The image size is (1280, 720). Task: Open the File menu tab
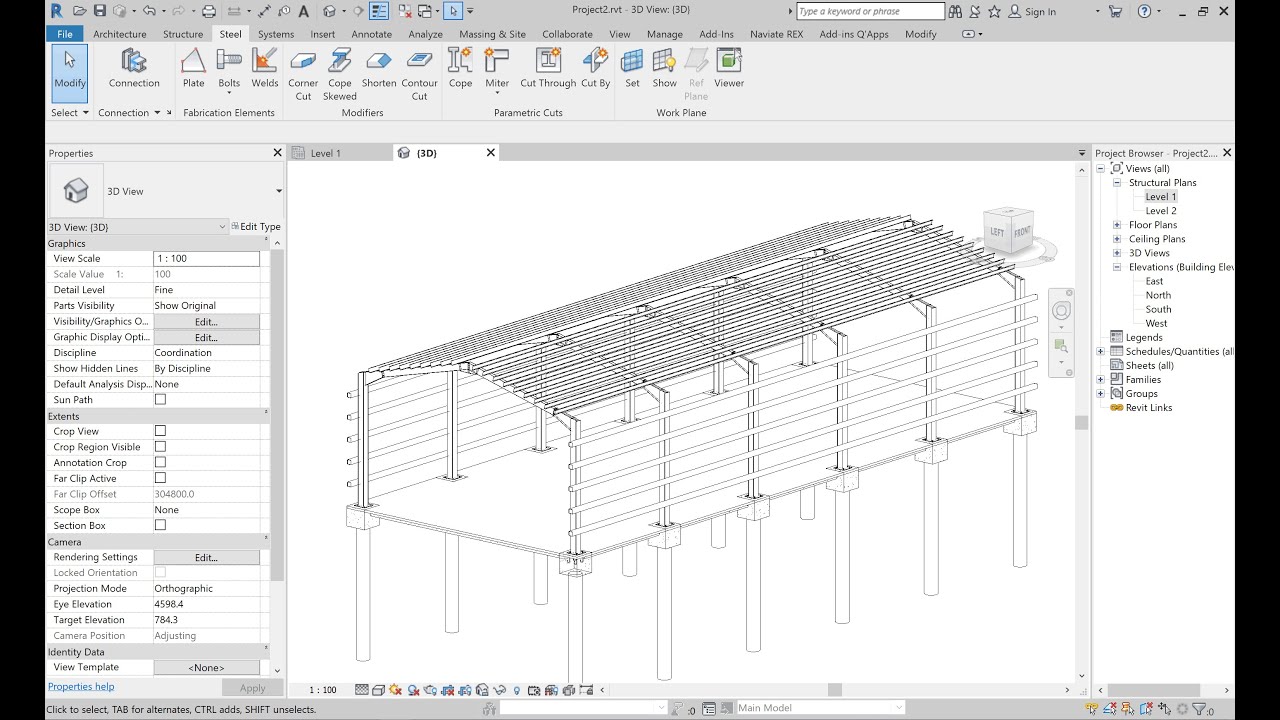pyautogui.click(x=65, y=34)
